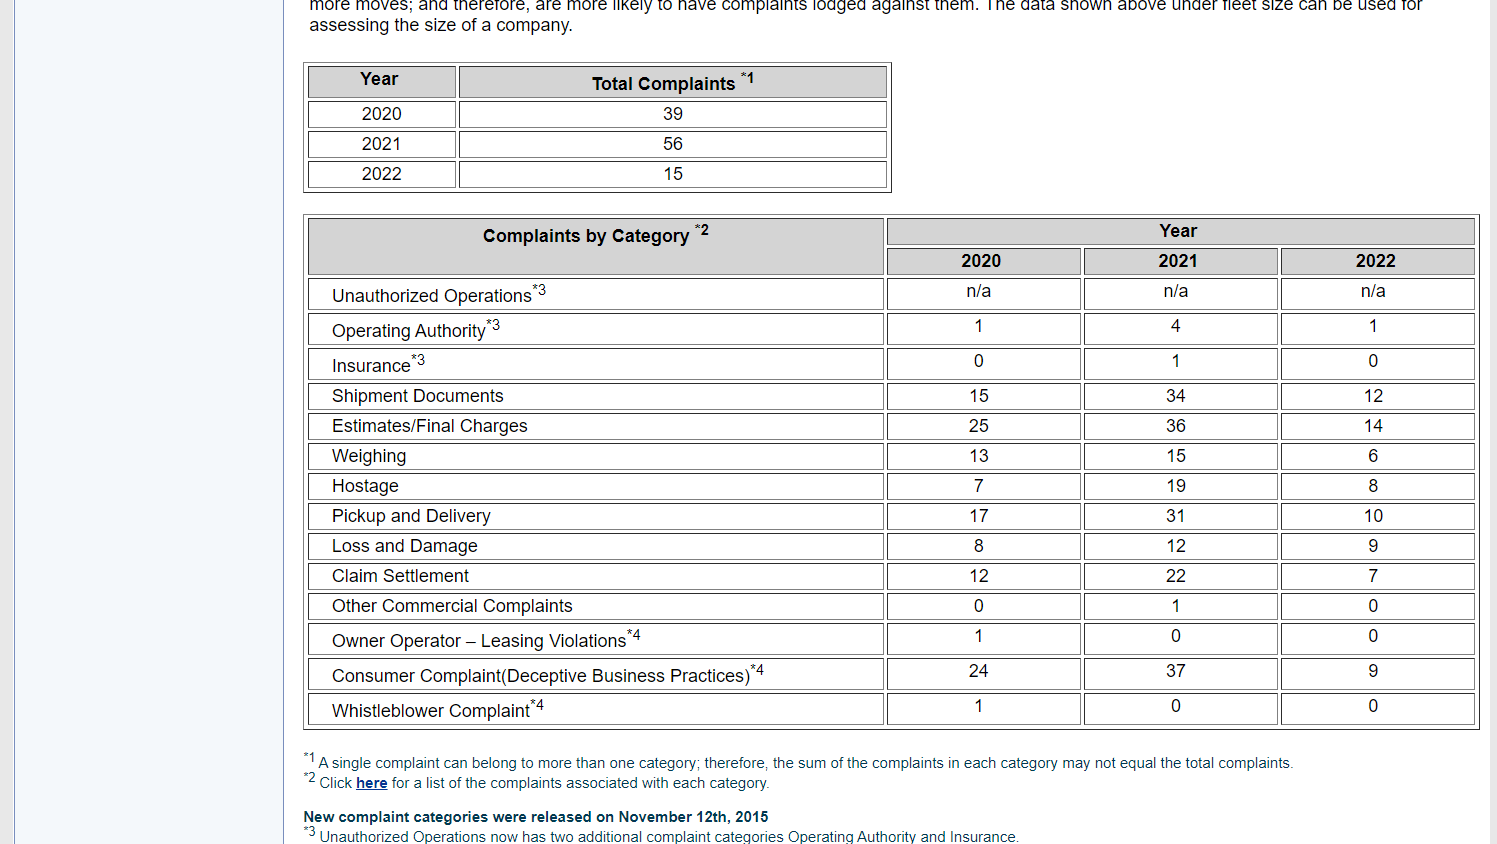Click the Estimates/Final Charges category label
The height and width of the screenshot is (844, 1497).
tap(429, 426)
